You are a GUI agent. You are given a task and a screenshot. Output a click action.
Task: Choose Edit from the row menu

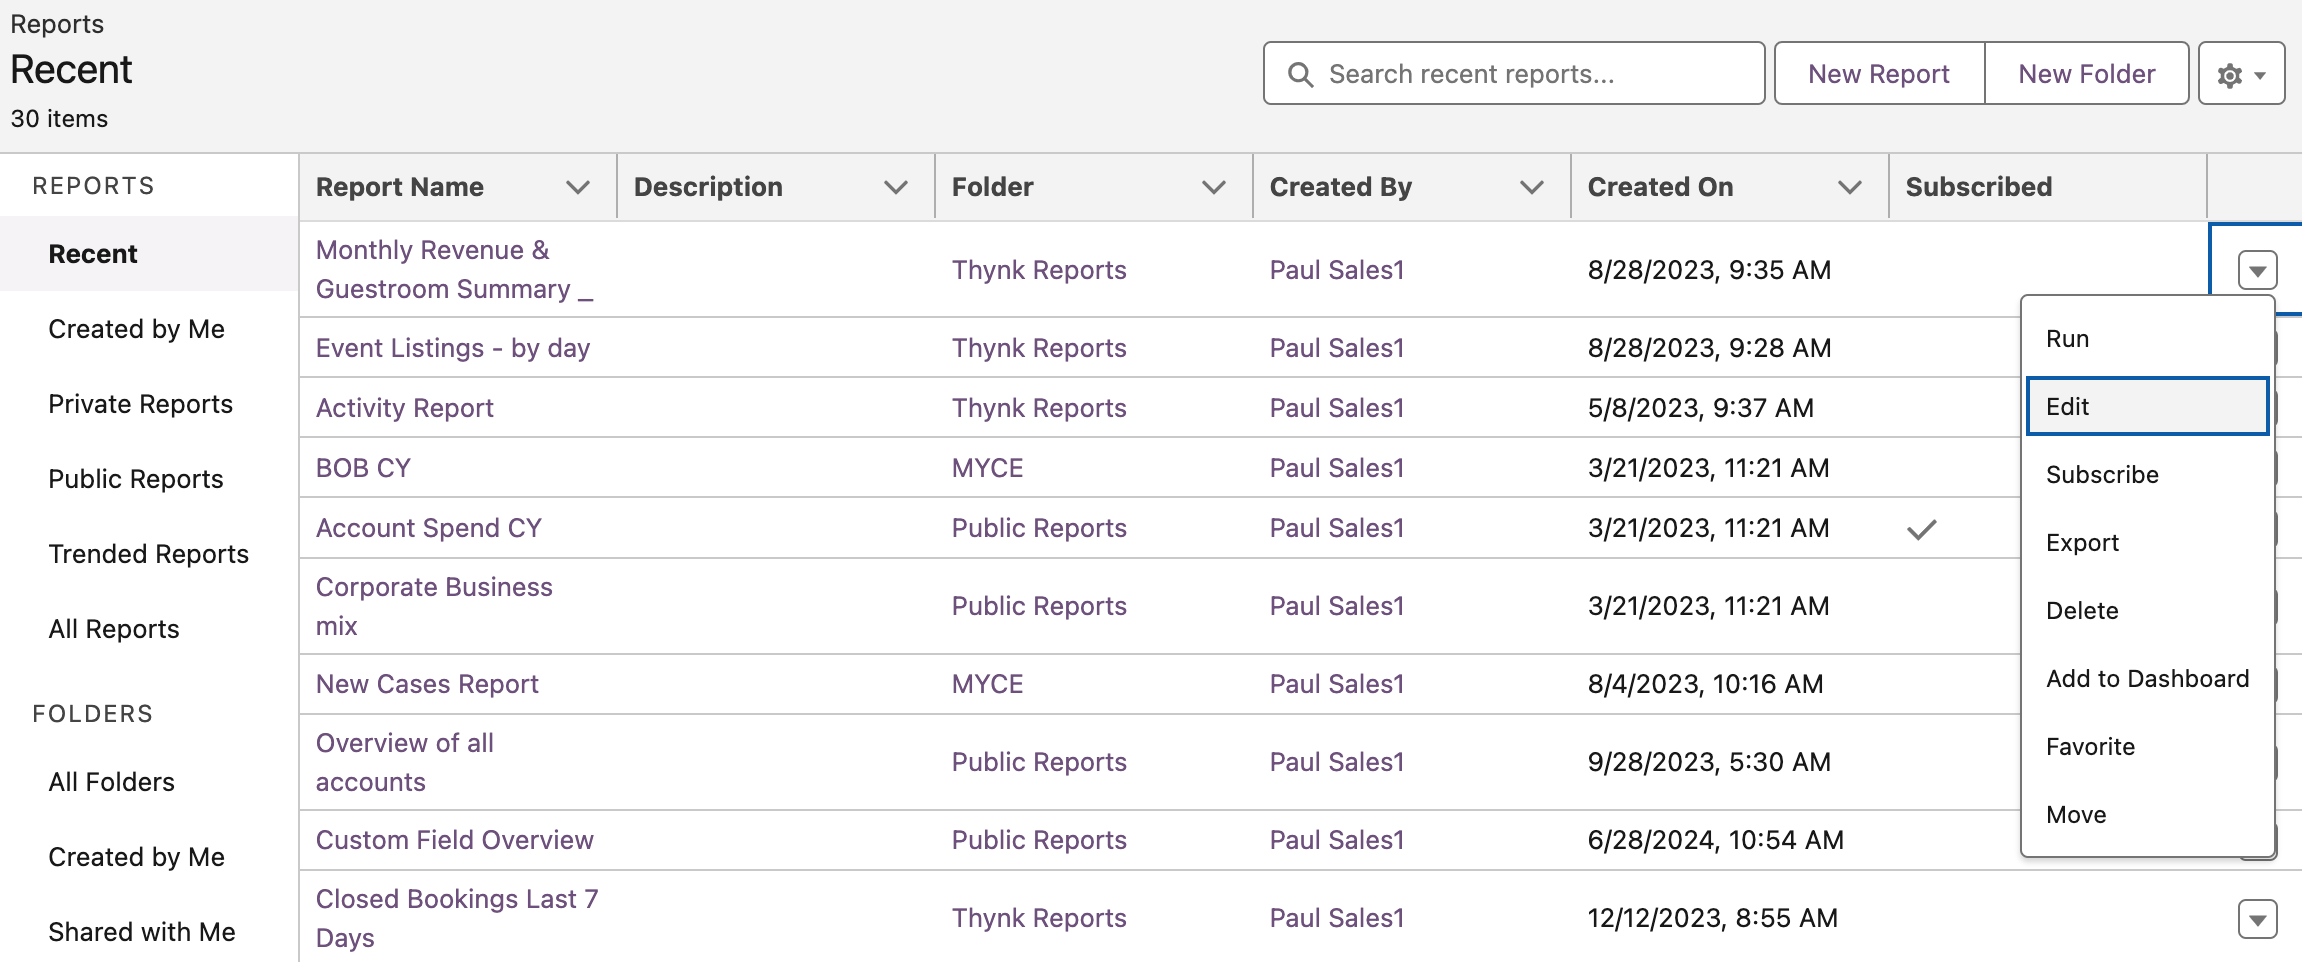point(2147,406)
